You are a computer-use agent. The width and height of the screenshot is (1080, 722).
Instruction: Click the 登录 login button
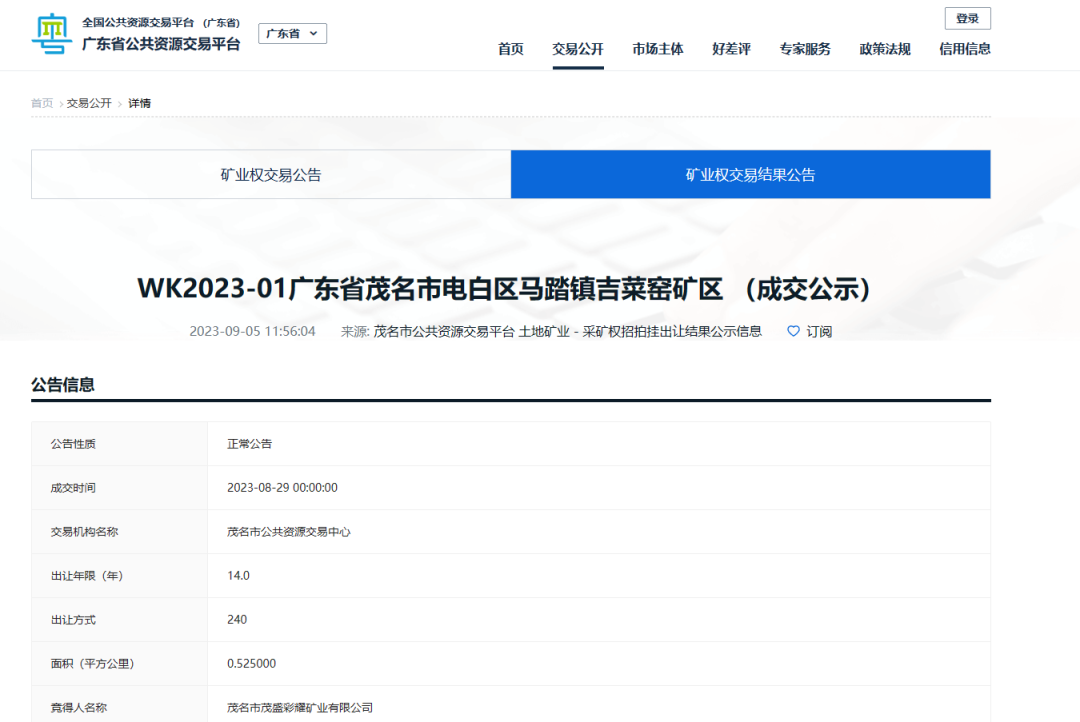pos(967,18)
